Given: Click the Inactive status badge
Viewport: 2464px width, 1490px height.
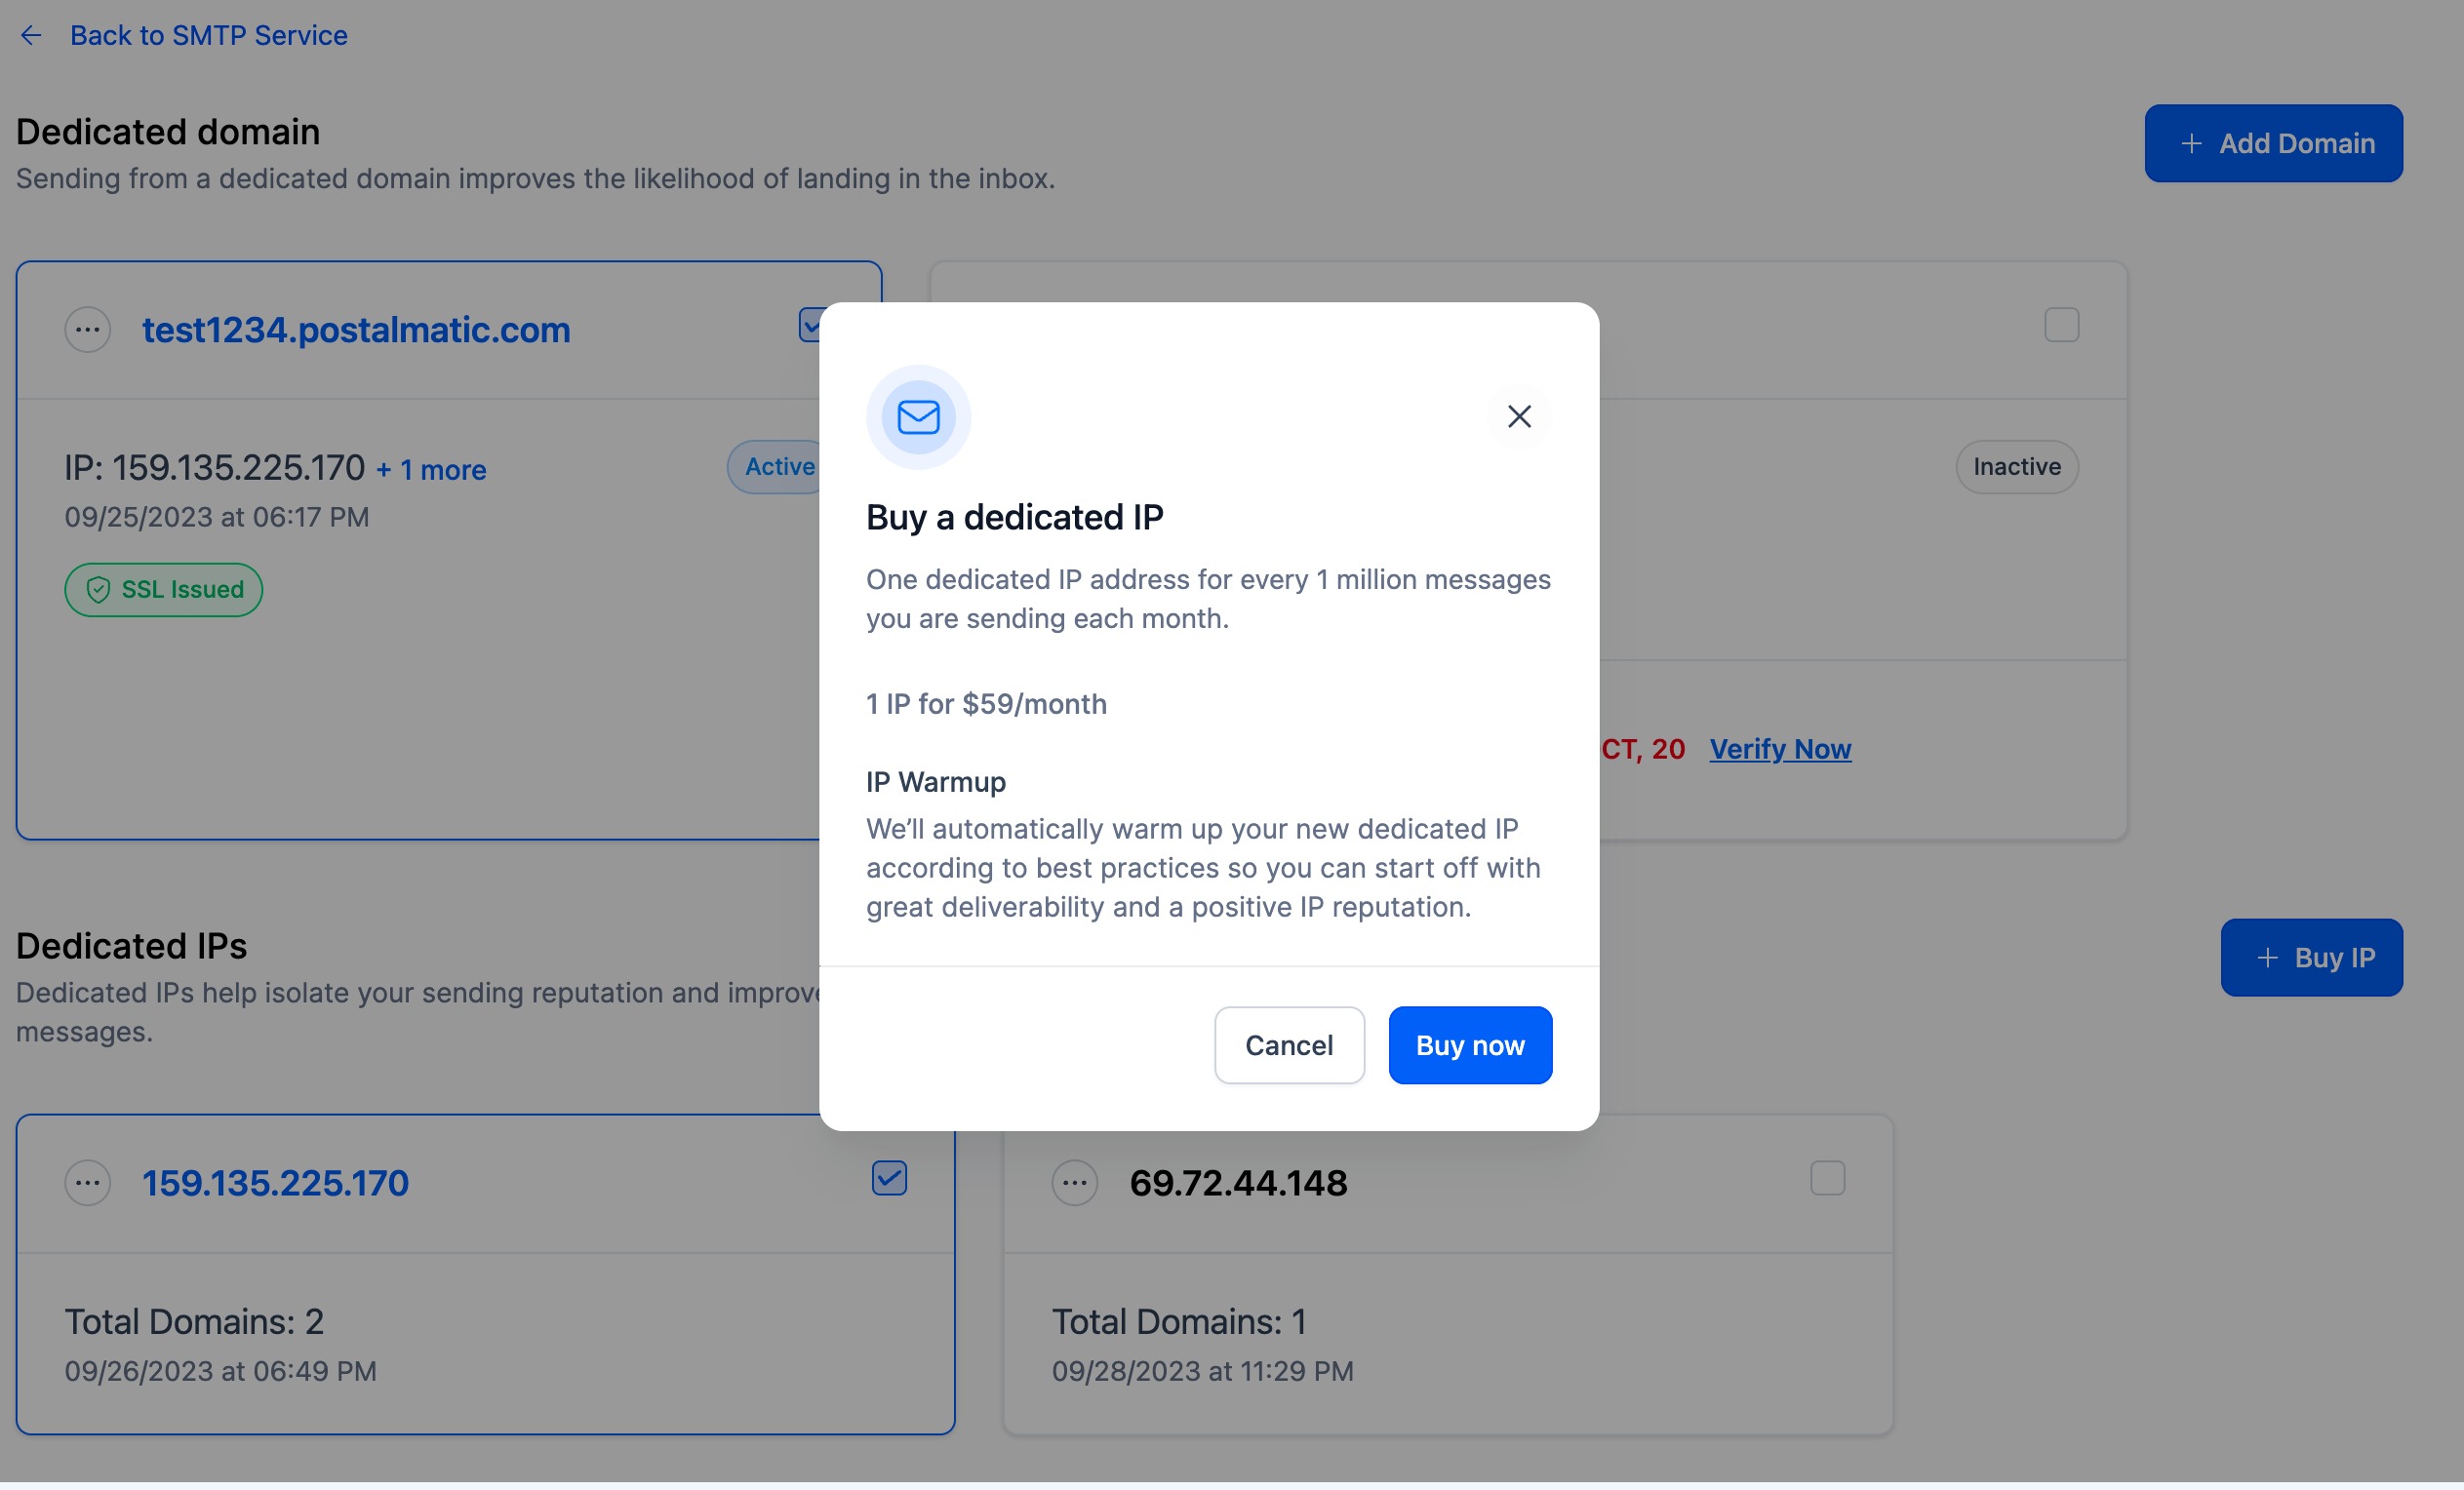Looking at the screenshot, I should [x=2016, y=467].
